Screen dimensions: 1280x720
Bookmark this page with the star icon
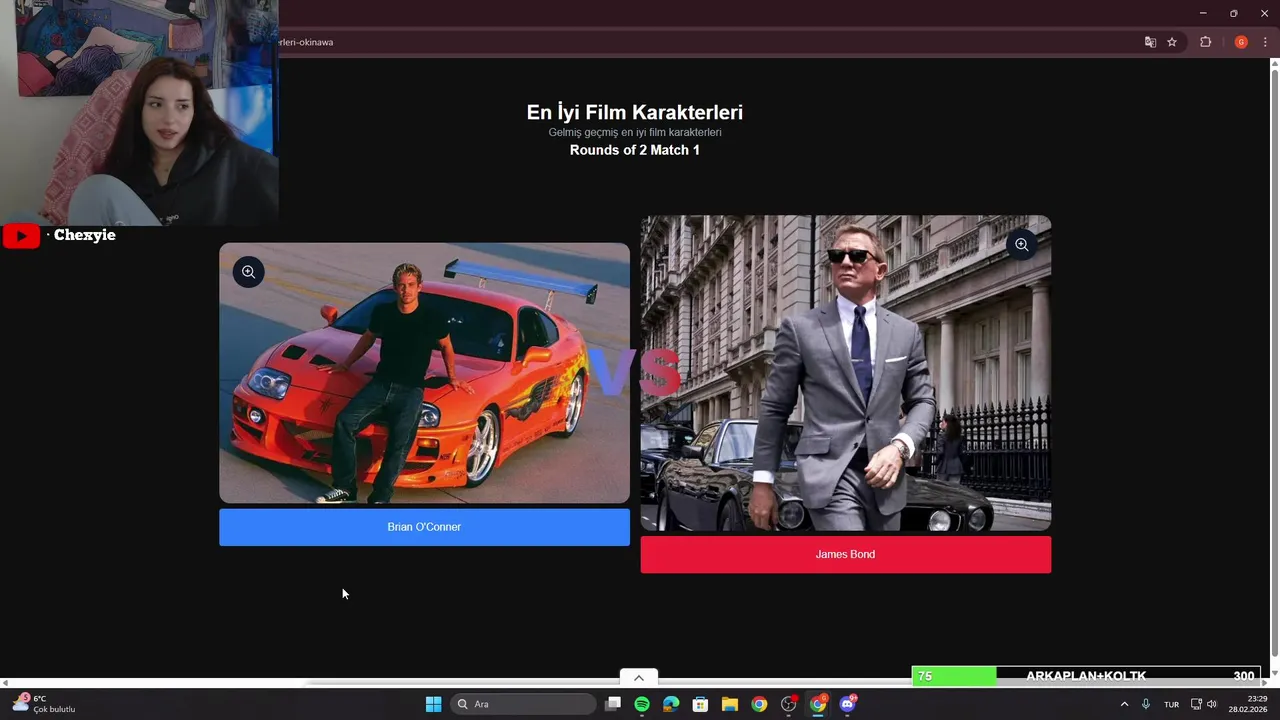tap(1172, 42)
